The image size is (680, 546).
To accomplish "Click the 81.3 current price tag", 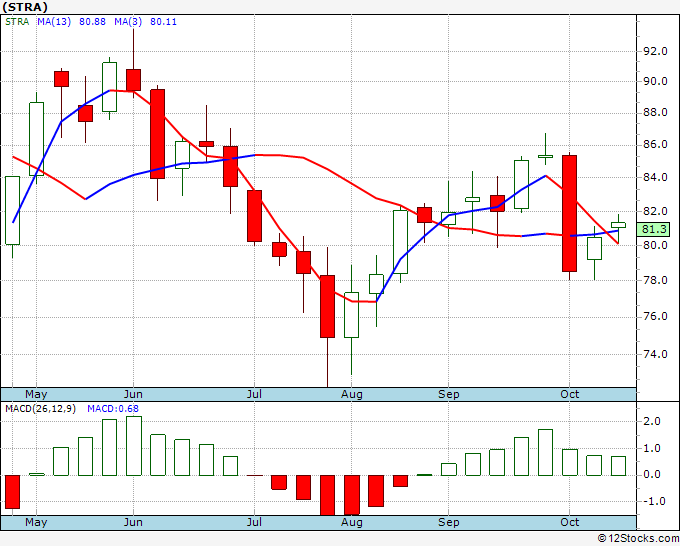I will click(x=654, y=229).
